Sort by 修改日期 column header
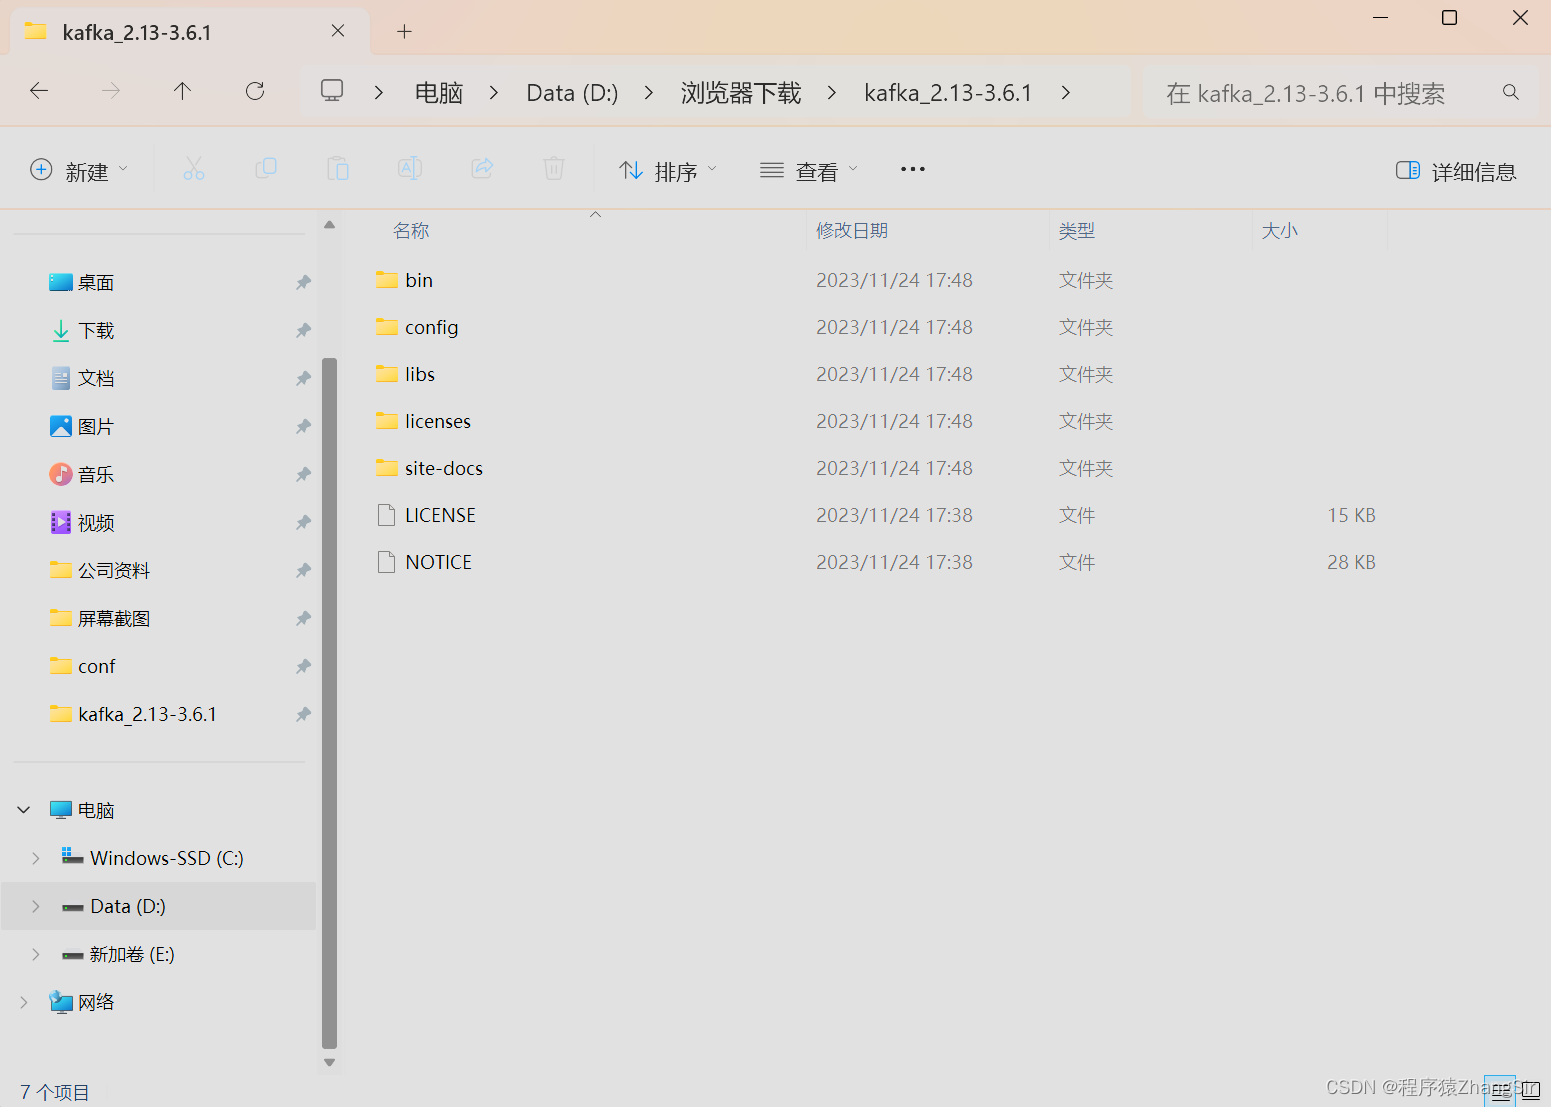1551x1107 pixels. pos(852,231)
